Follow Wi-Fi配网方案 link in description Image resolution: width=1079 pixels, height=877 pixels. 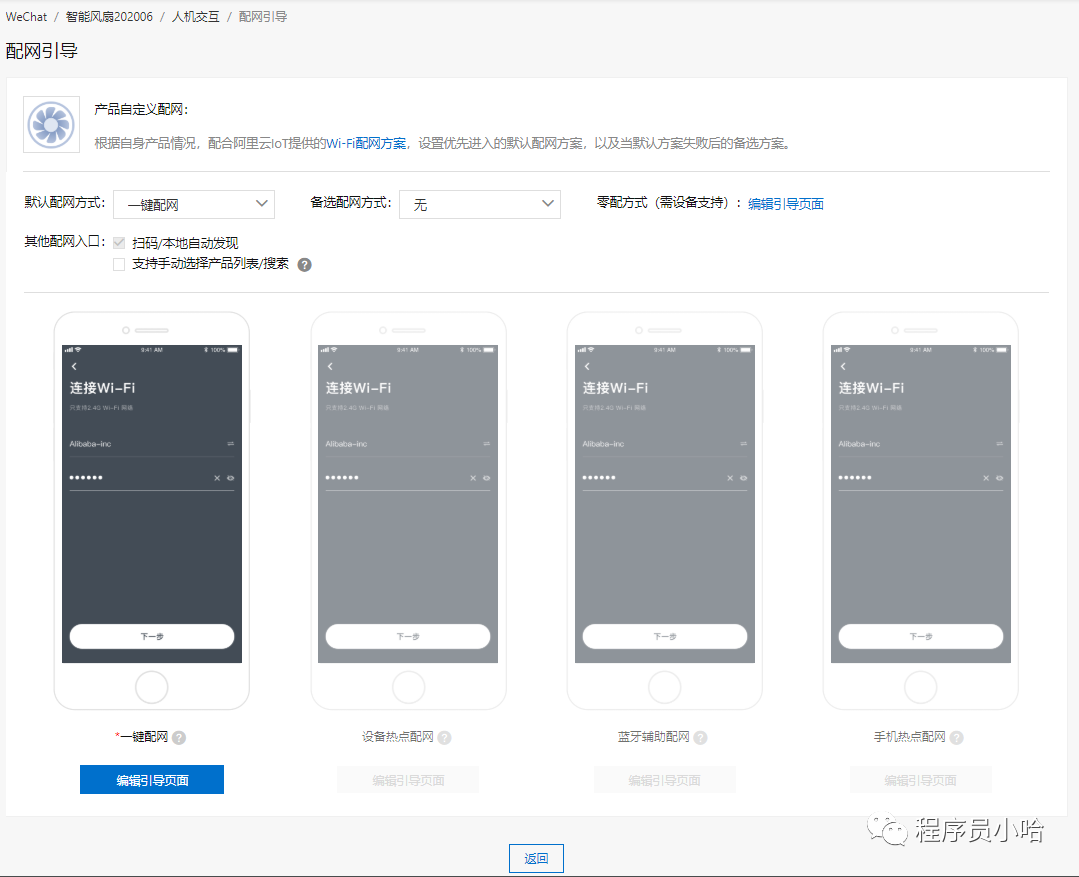tap(366, 143)
